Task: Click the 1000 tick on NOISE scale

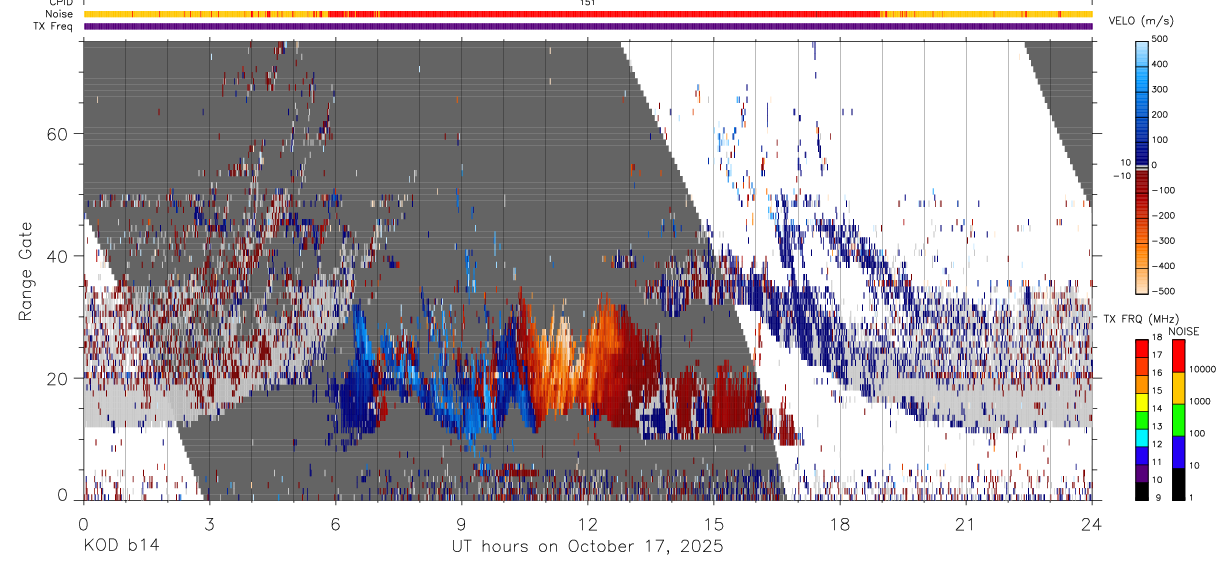Action: (1201, 402)
